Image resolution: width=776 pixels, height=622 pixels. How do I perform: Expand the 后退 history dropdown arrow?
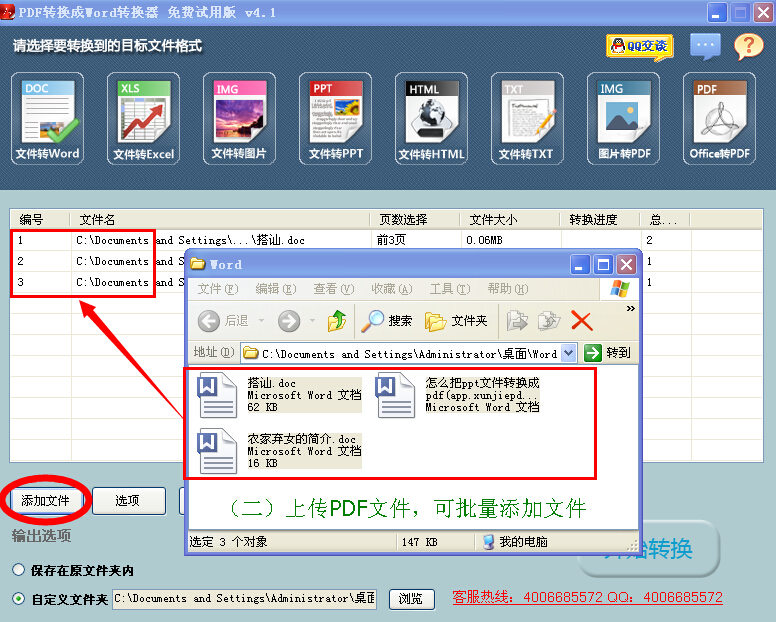click(261, 321)
